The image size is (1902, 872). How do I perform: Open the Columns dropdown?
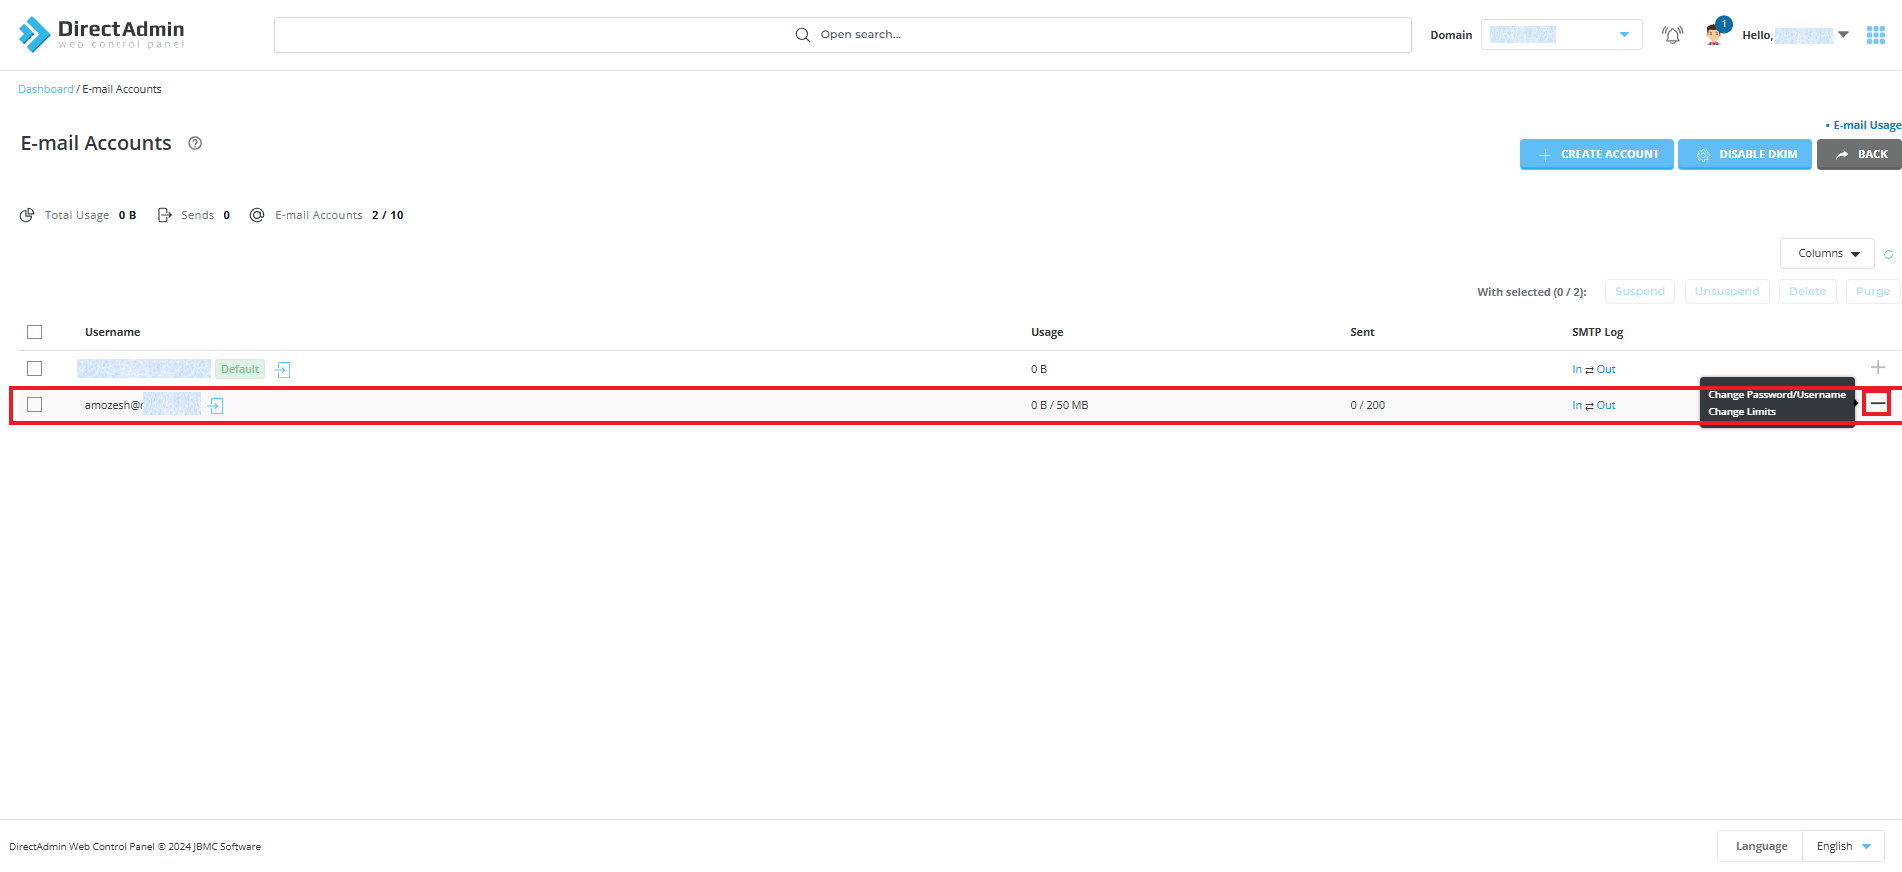click(x=1826, y=254)
